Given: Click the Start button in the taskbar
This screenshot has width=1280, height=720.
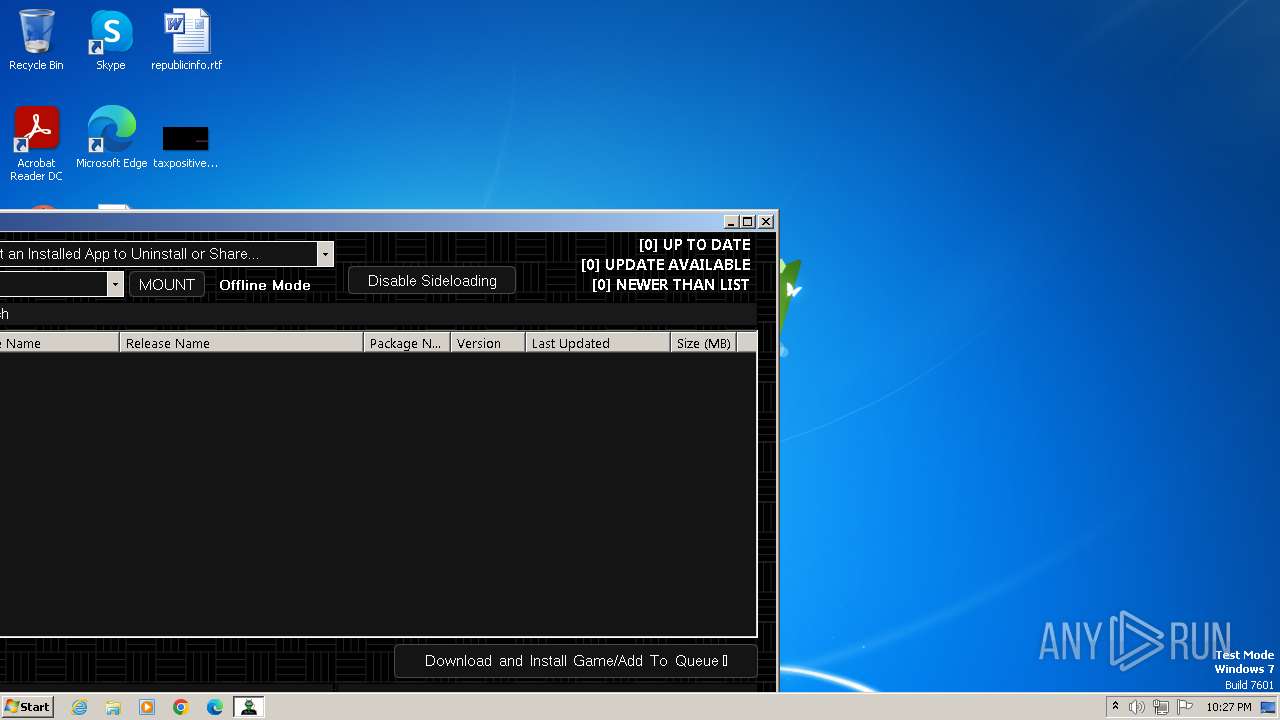Looking at the screenshot, I should point(27,707).
